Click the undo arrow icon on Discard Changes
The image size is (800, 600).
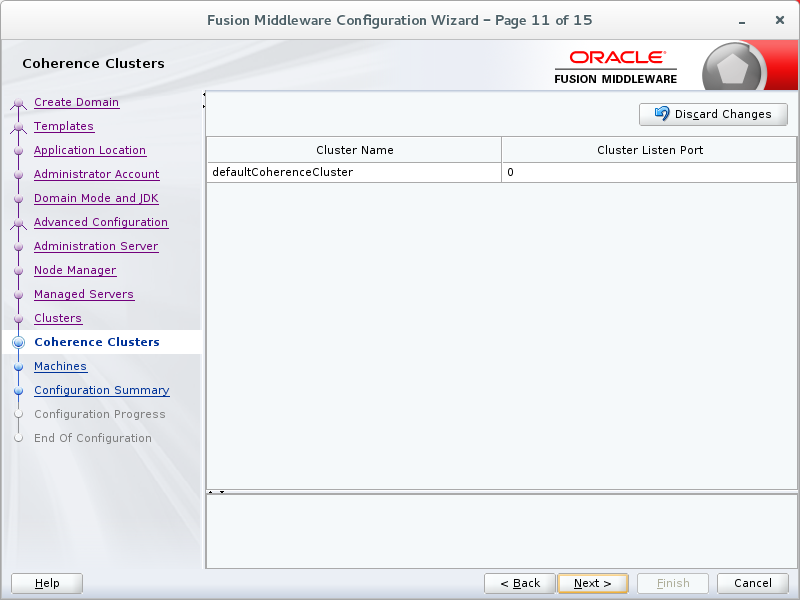(662, 113)
